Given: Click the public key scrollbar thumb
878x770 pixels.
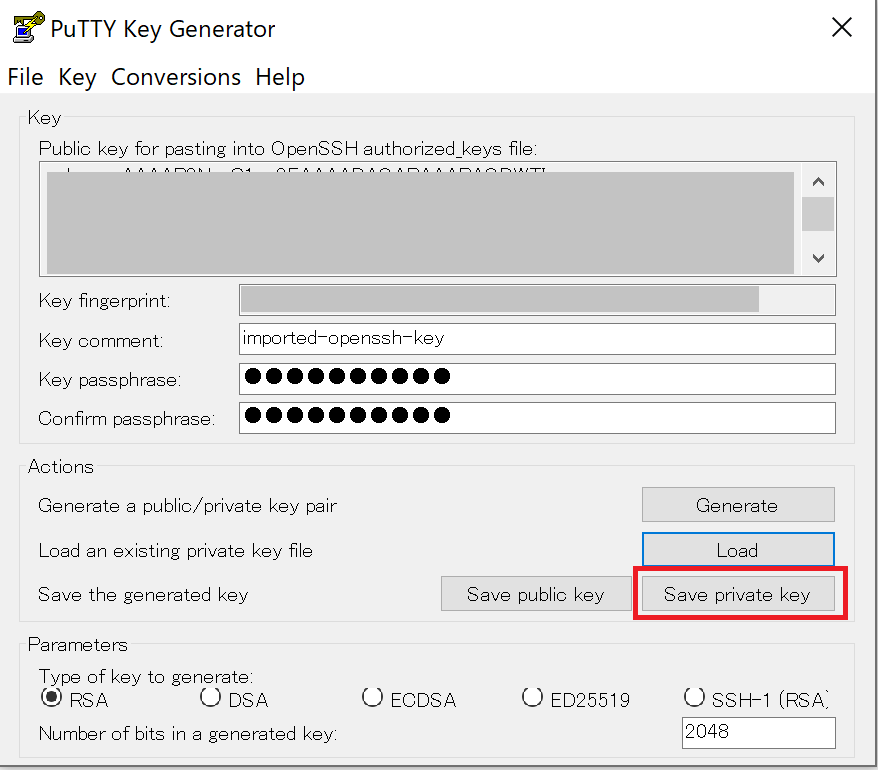Looking at the screenshot, I should 818,214.
